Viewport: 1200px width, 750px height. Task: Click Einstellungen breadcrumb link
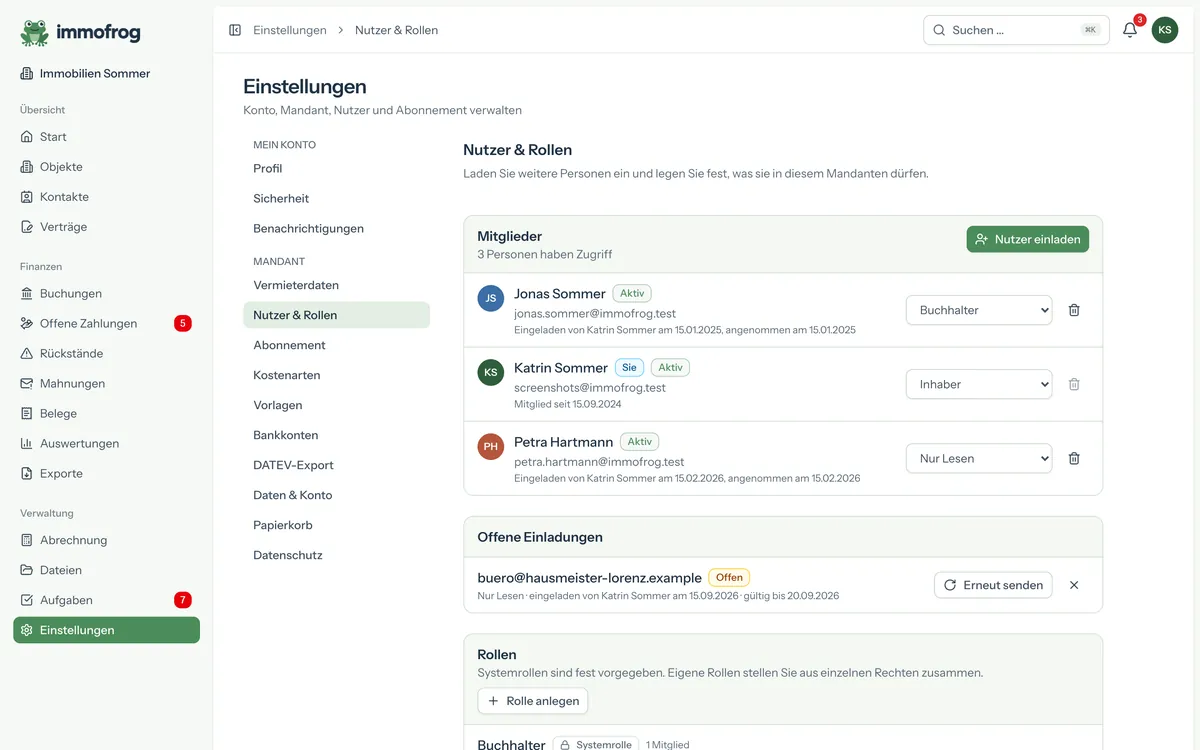pos(290,30)
